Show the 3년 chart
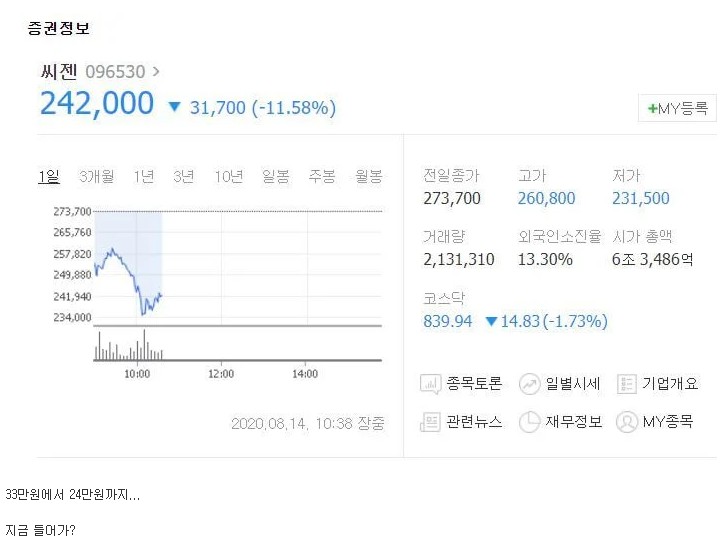Viewport: 728px width, 554px height. [183, 176]
